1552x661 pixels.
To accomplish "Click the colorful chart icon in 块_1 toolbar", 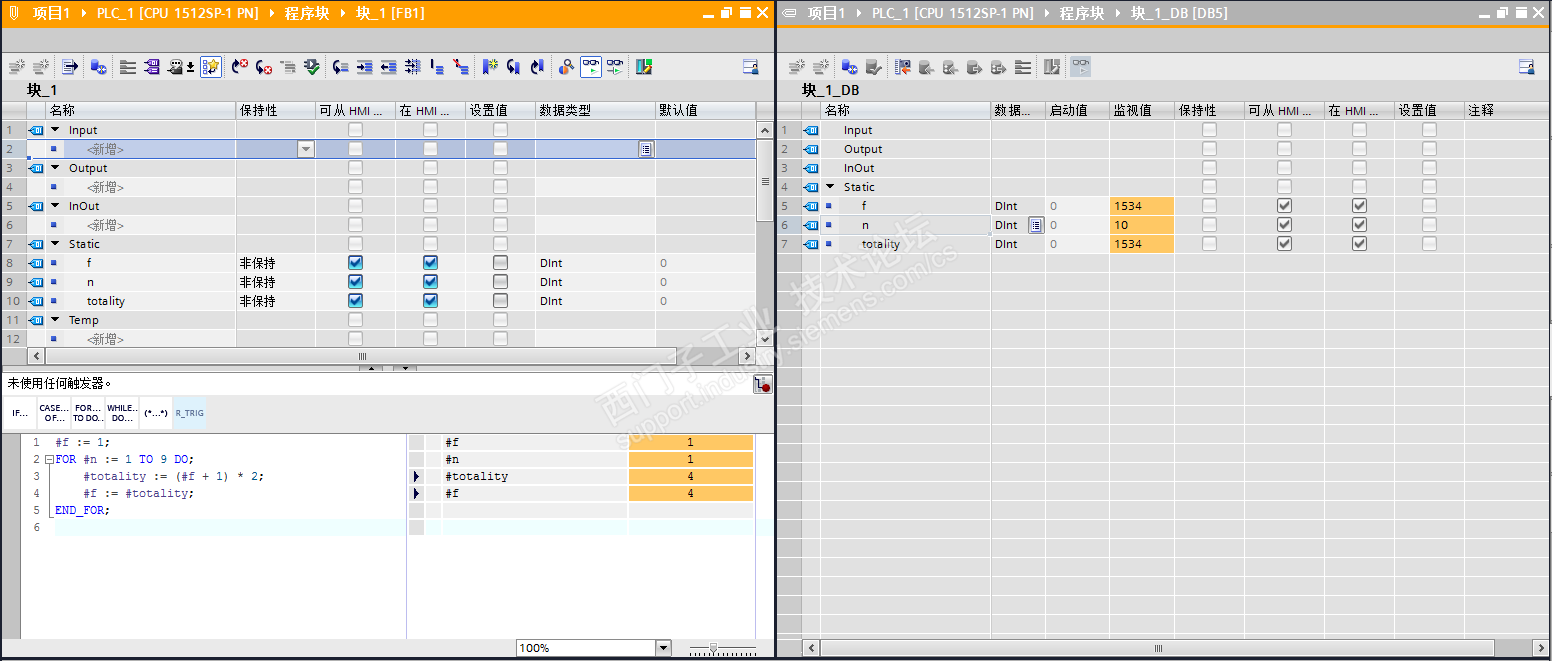I will (644, 67).
